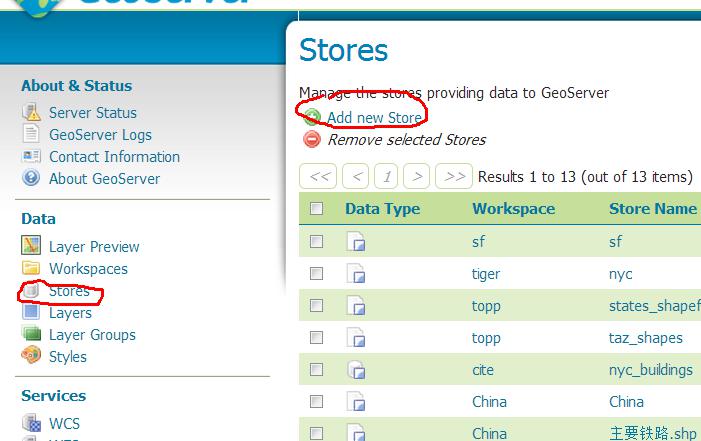Screen dimensions: 701x441
Task: Open Stores page from sidebar
Action: 69,291
